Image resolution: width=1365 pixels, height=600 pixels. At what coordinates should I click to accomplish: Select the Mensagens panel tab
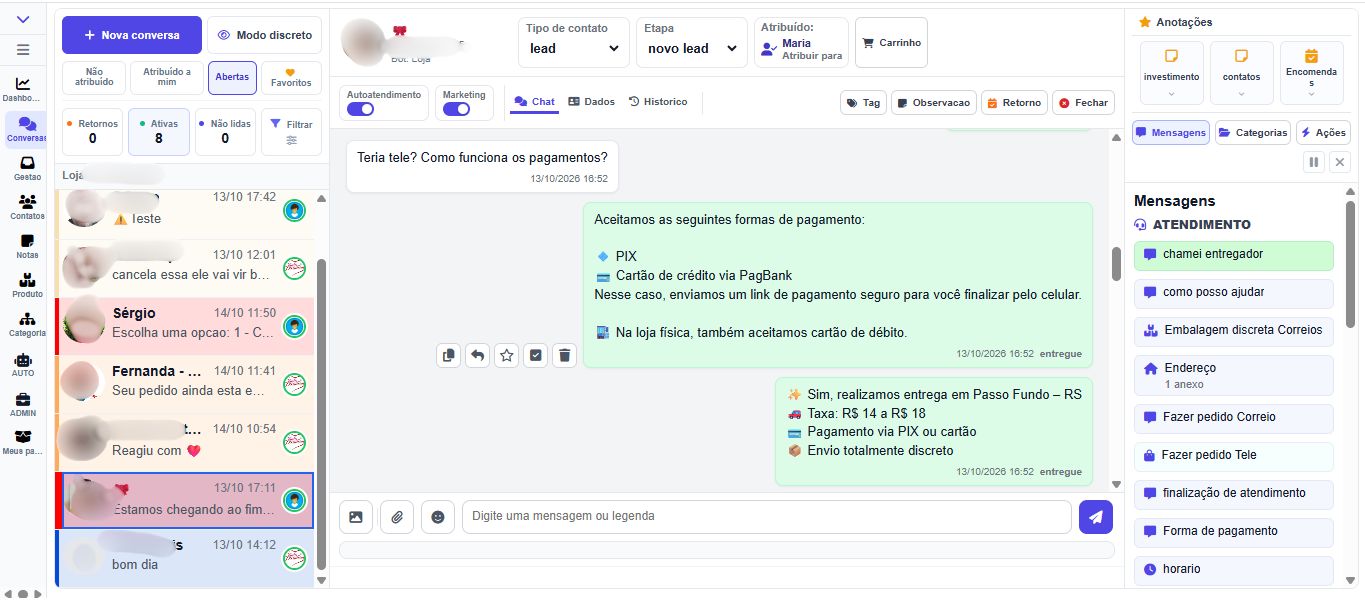pos(1170,132)
